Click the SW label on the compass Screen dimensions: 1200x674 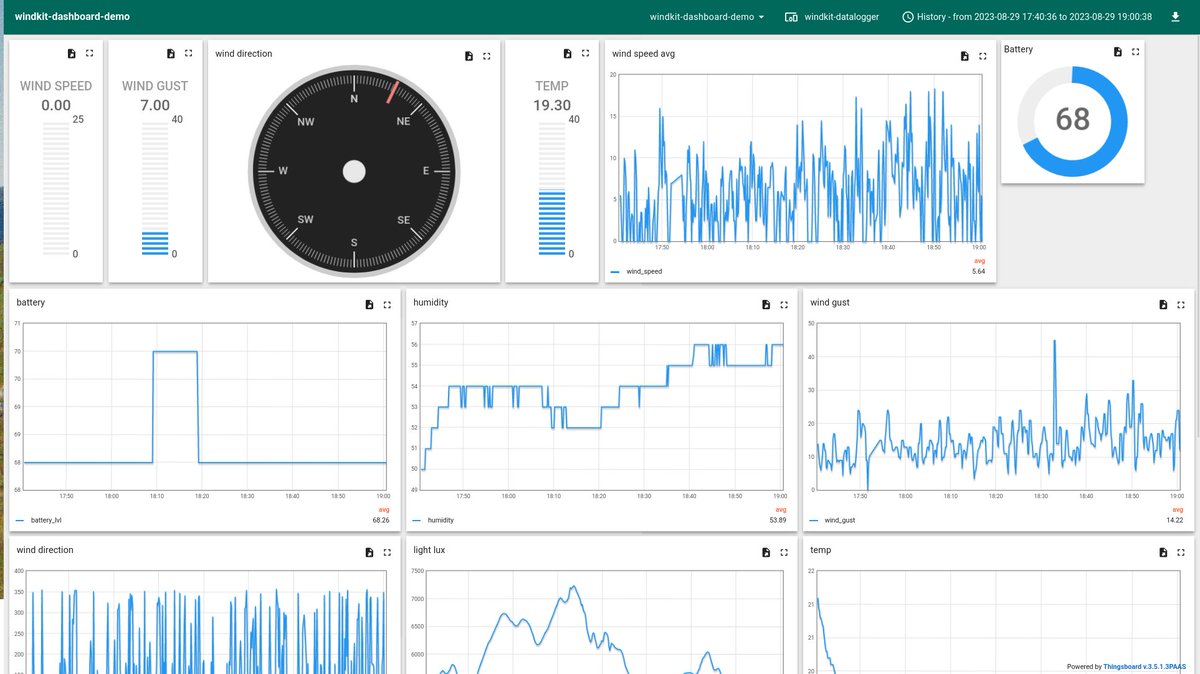(305, 220)
